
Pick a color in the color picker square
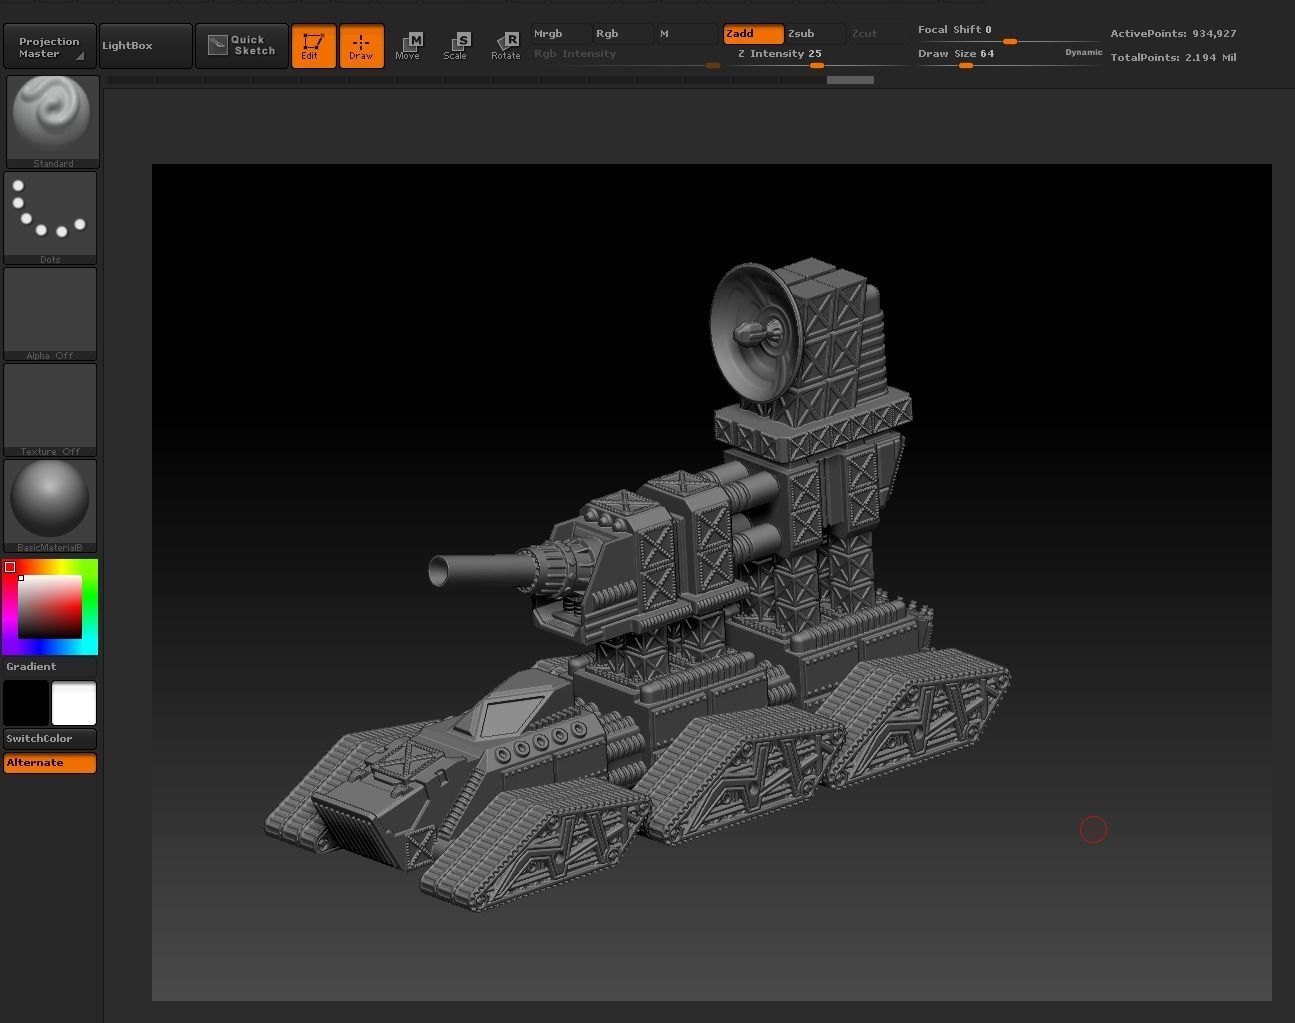(50, 607)
